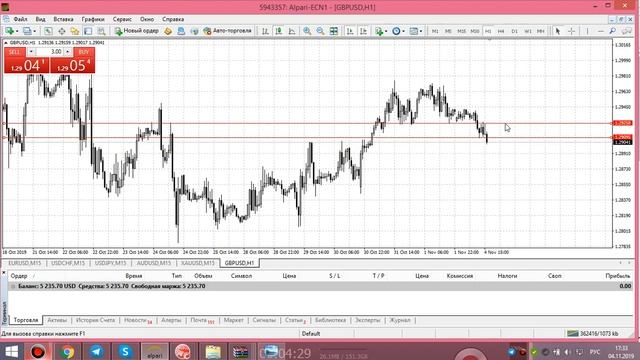
Task: Open the periodicity clock dropdown arrow
Action: [403, 31]
